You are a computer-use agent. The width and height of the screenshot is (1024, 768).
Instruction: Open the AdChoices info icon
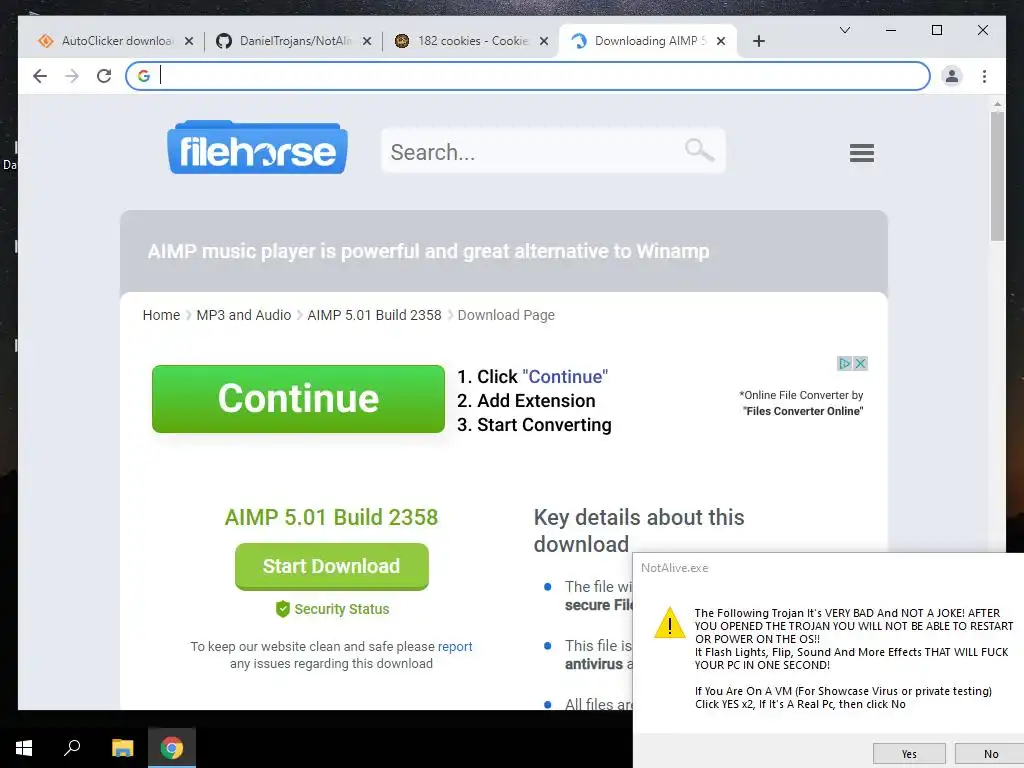click(x=844, y=363)
